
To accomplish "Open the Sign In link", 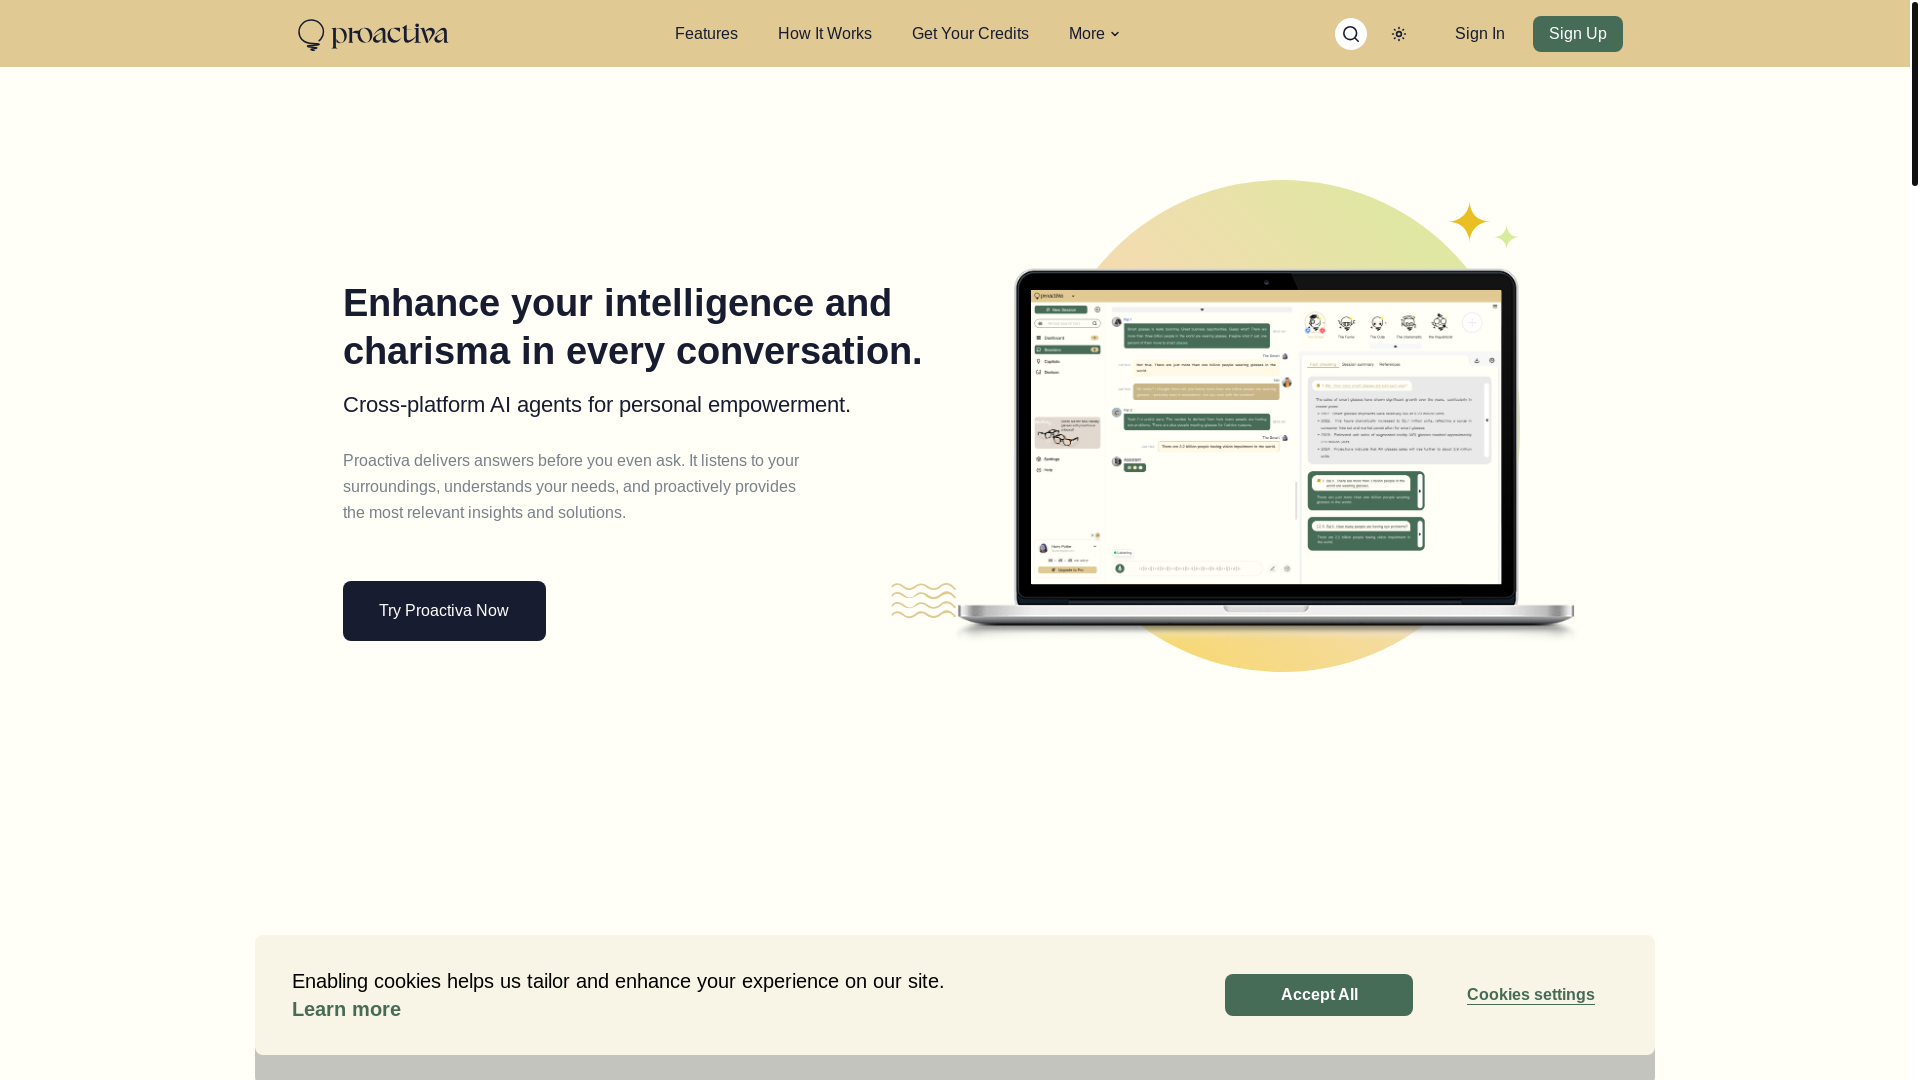I will [1480, 34].
